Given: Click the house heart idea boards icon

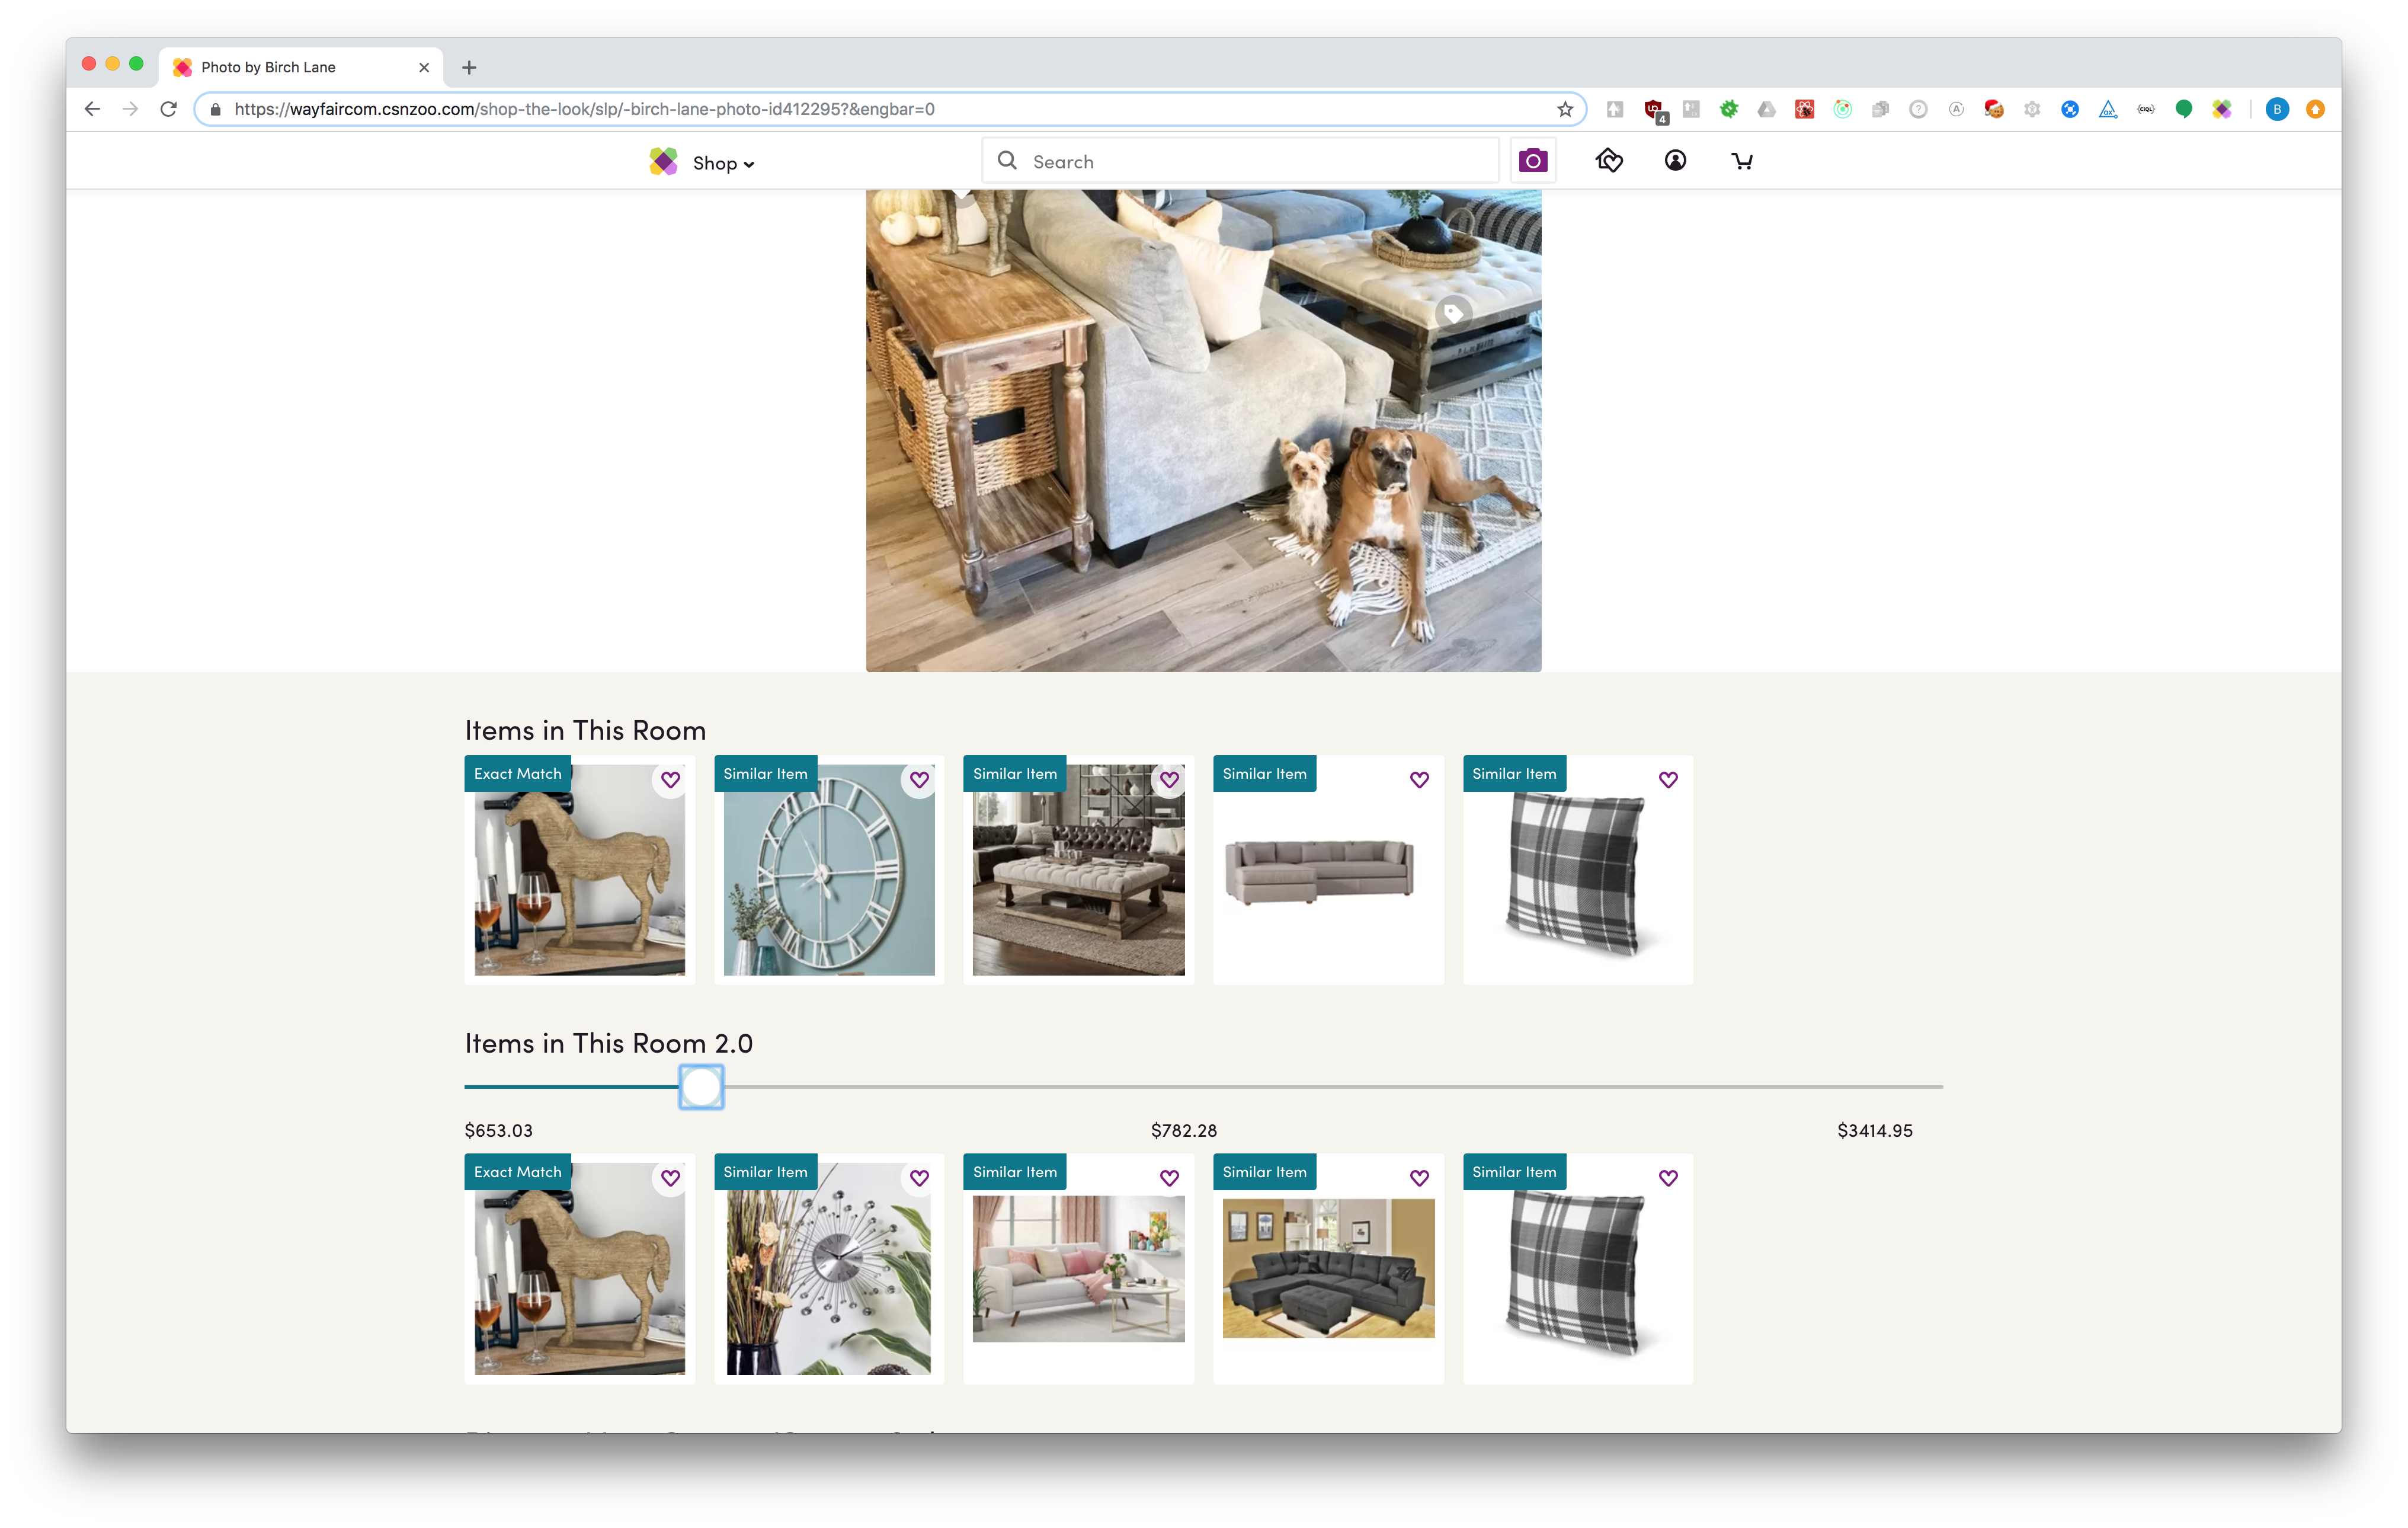Looking at the screenshot, I should click(x=1608, y=161).
